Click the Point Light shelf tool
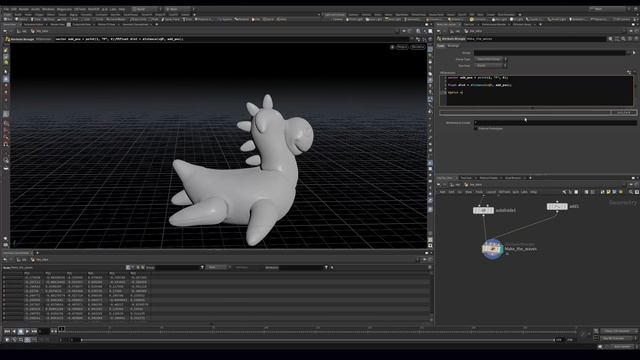Image resolution: width=640 pixels, height=360 pixels. pos(355,19)
